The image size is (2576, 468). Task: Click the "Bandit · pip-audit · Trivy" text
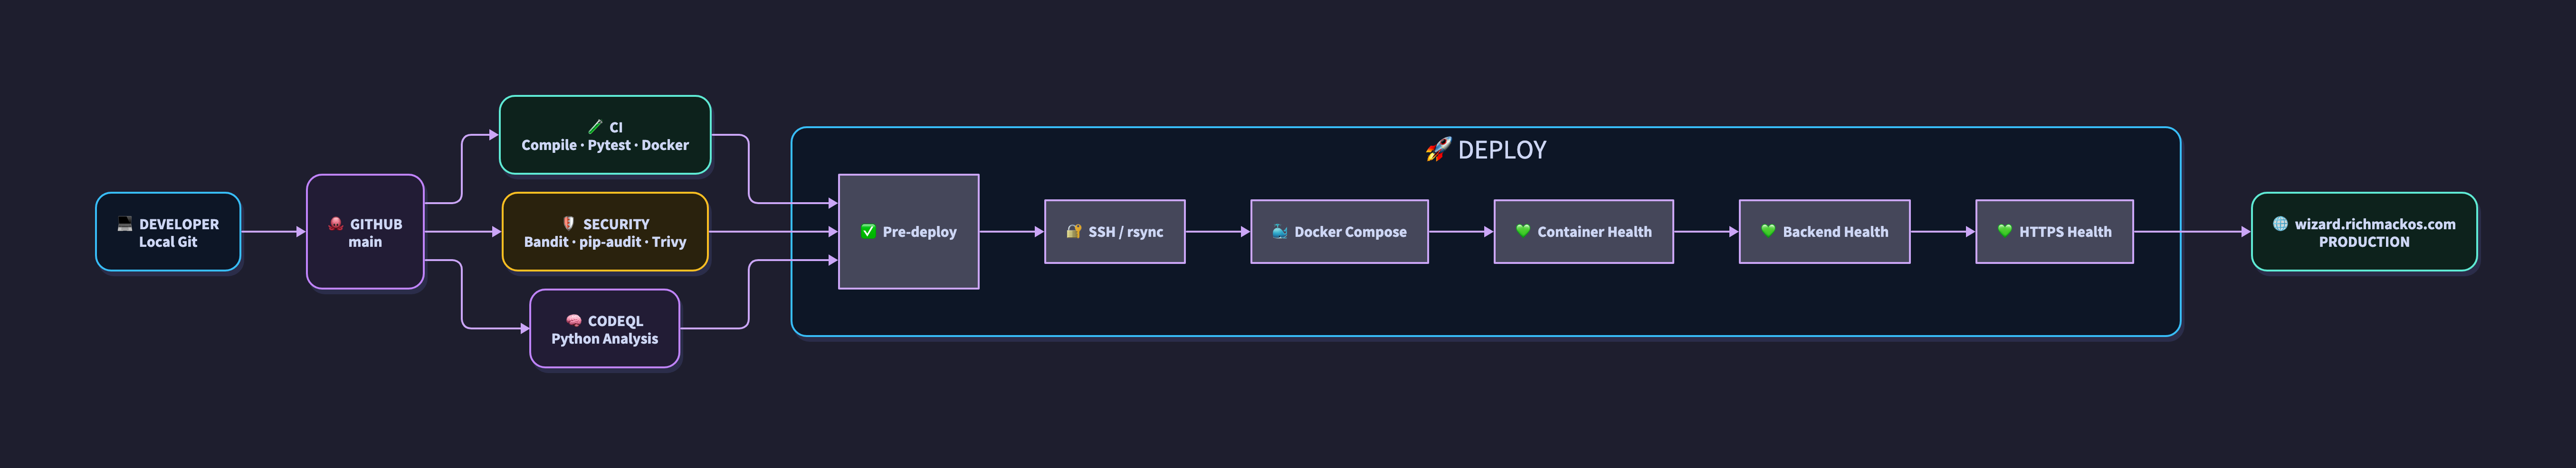coord(605,242)
